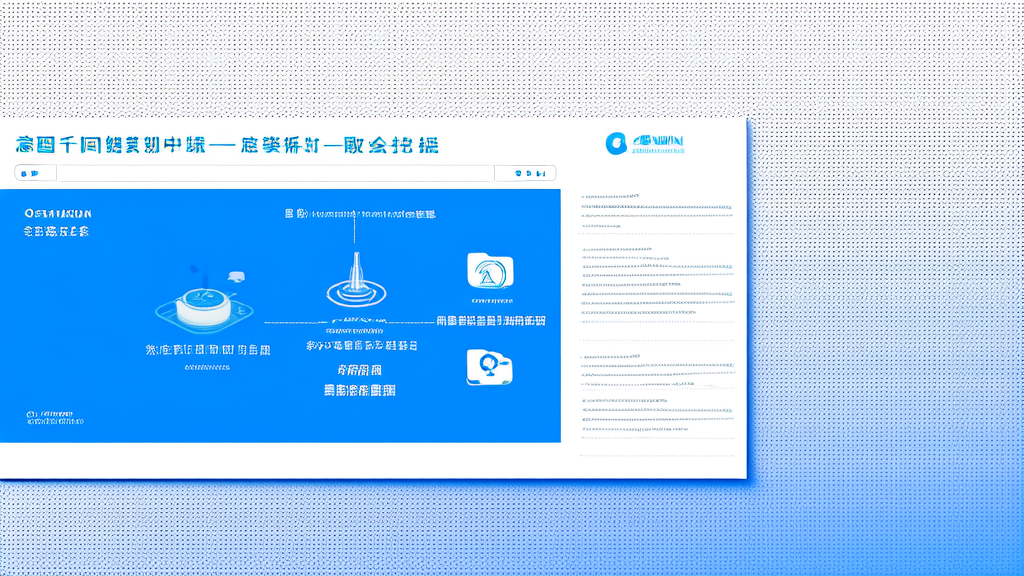Click the button at the search bar's right end
Image resolution: width=1024 pixels, height=576 pixels.
pos(525,173)
